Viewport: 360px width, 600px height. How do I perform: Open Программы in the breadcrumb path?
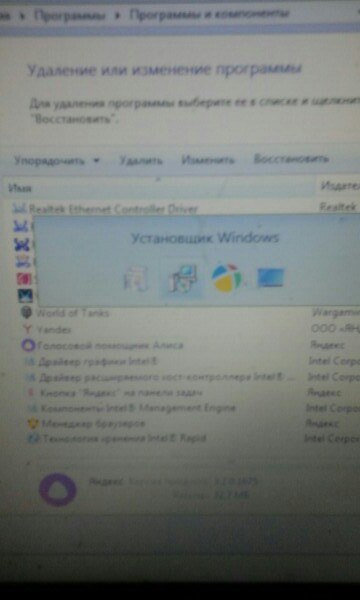click(70, 16)
